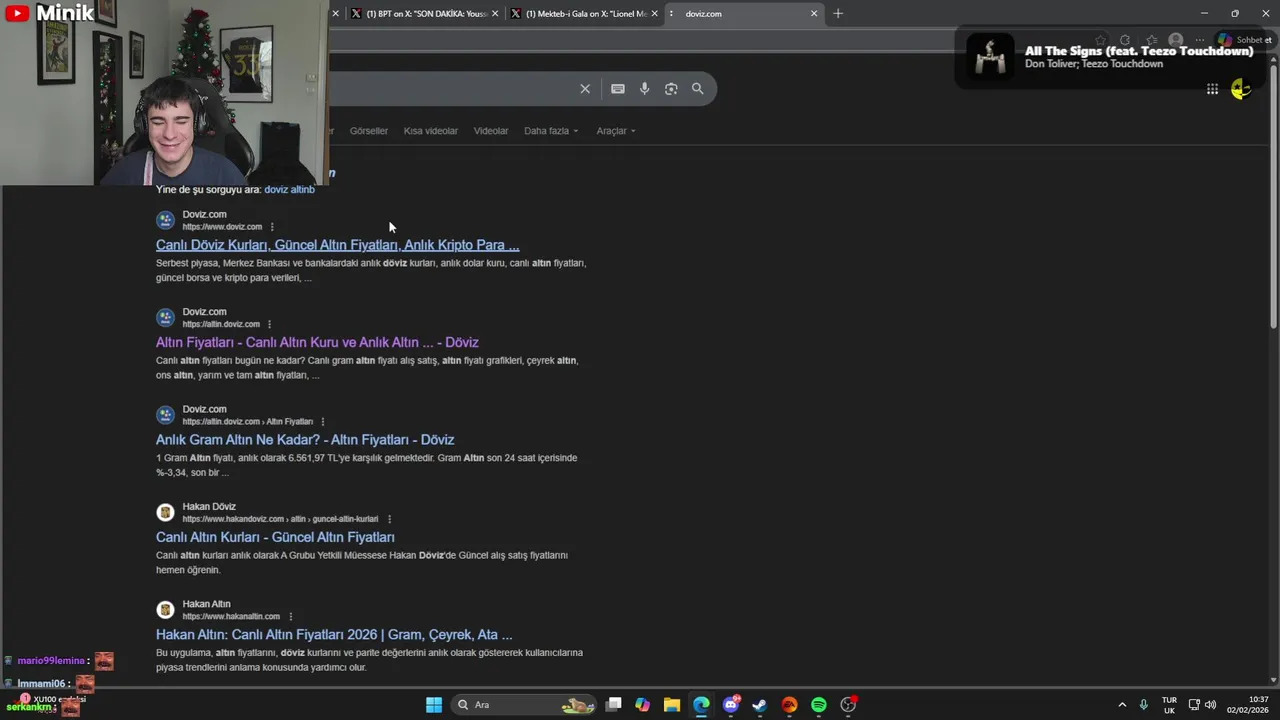
Task: Start voice search with the microphone icon
Action: 645,89
